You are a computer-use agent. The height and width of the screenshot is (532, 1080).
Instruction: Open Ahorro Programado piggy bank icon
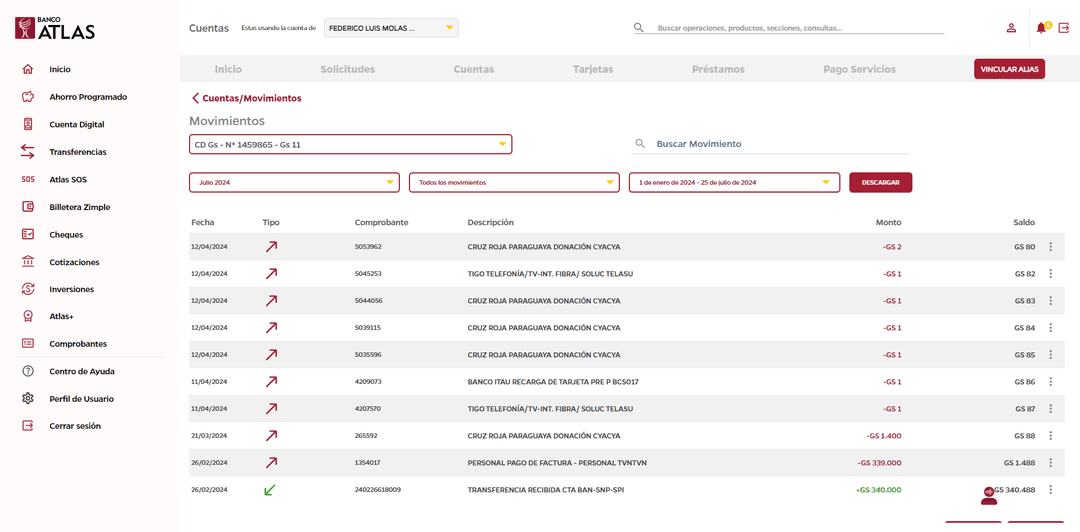28,97
